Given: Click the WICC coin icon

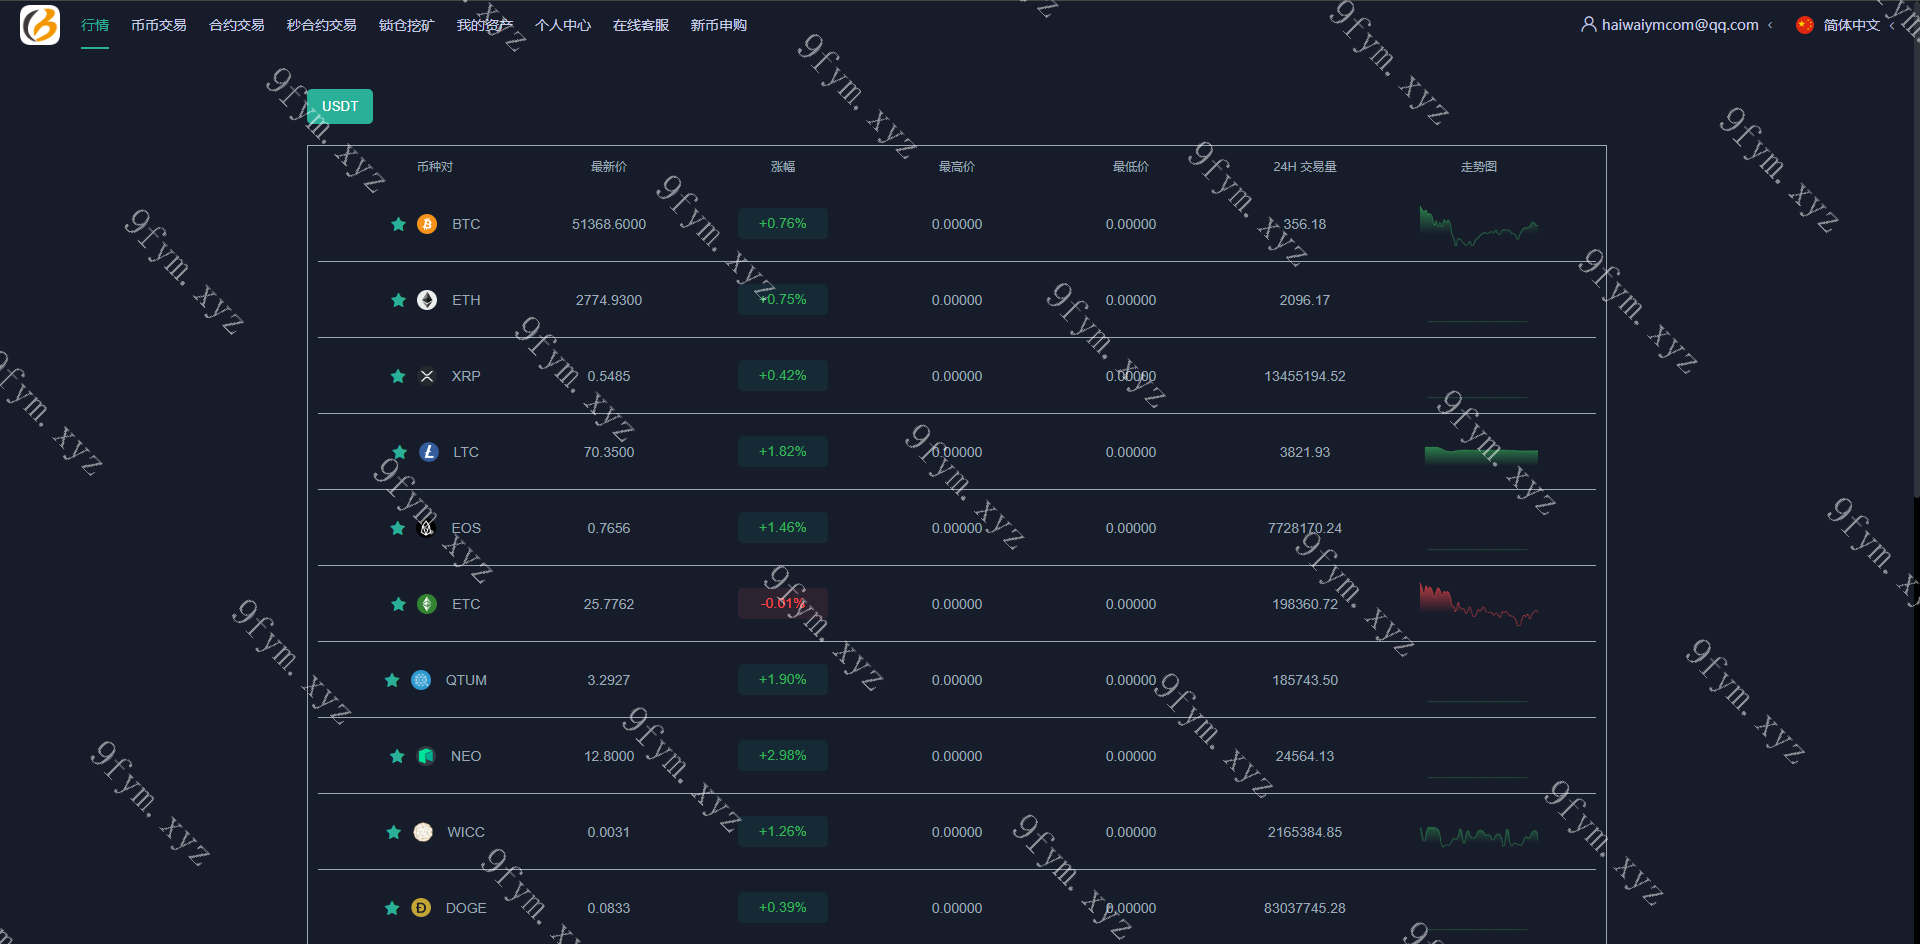Looking at the screenshot, I should pyautogui.click(x=423, y=832).
